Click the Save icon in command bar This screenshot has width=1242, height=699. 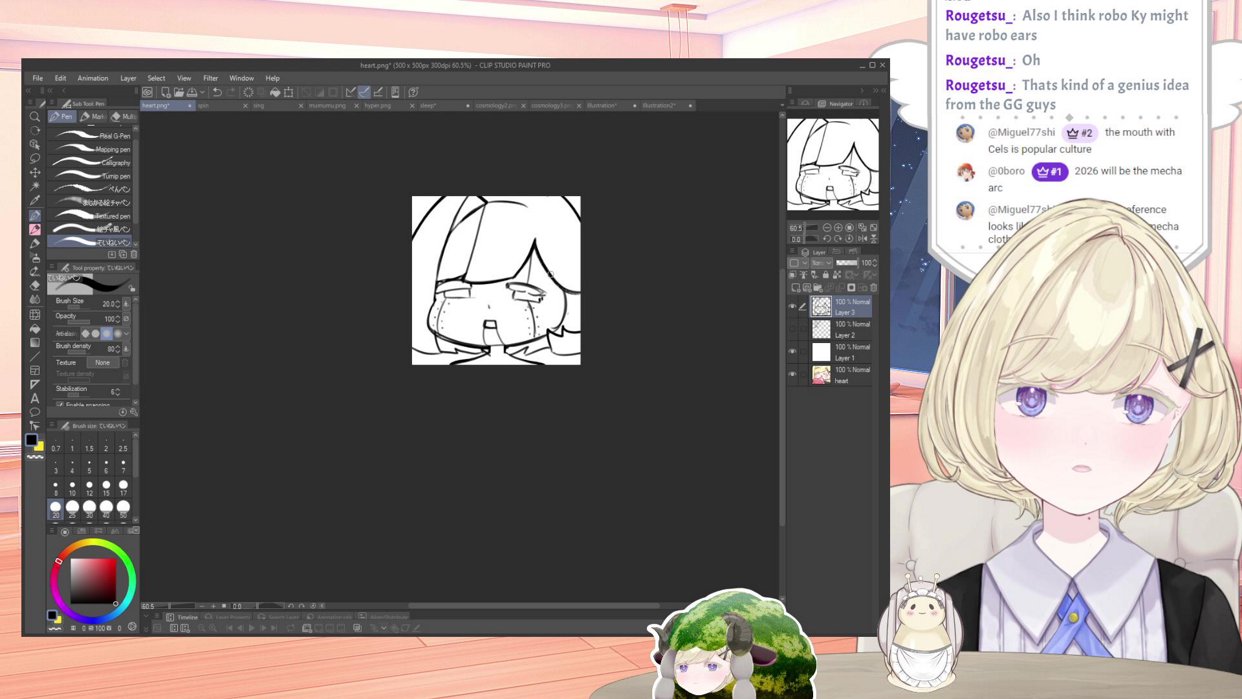coord(192,92)
